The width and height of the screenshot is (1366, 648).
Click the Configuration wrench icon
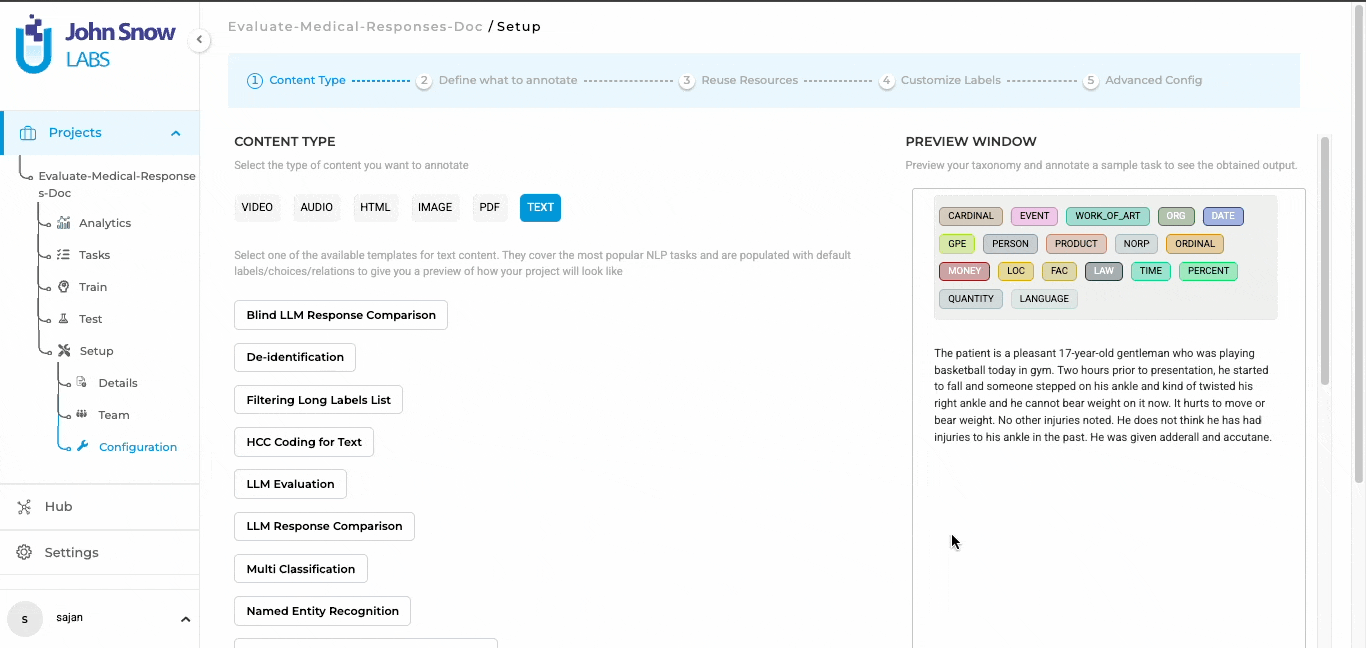[83, 447]
